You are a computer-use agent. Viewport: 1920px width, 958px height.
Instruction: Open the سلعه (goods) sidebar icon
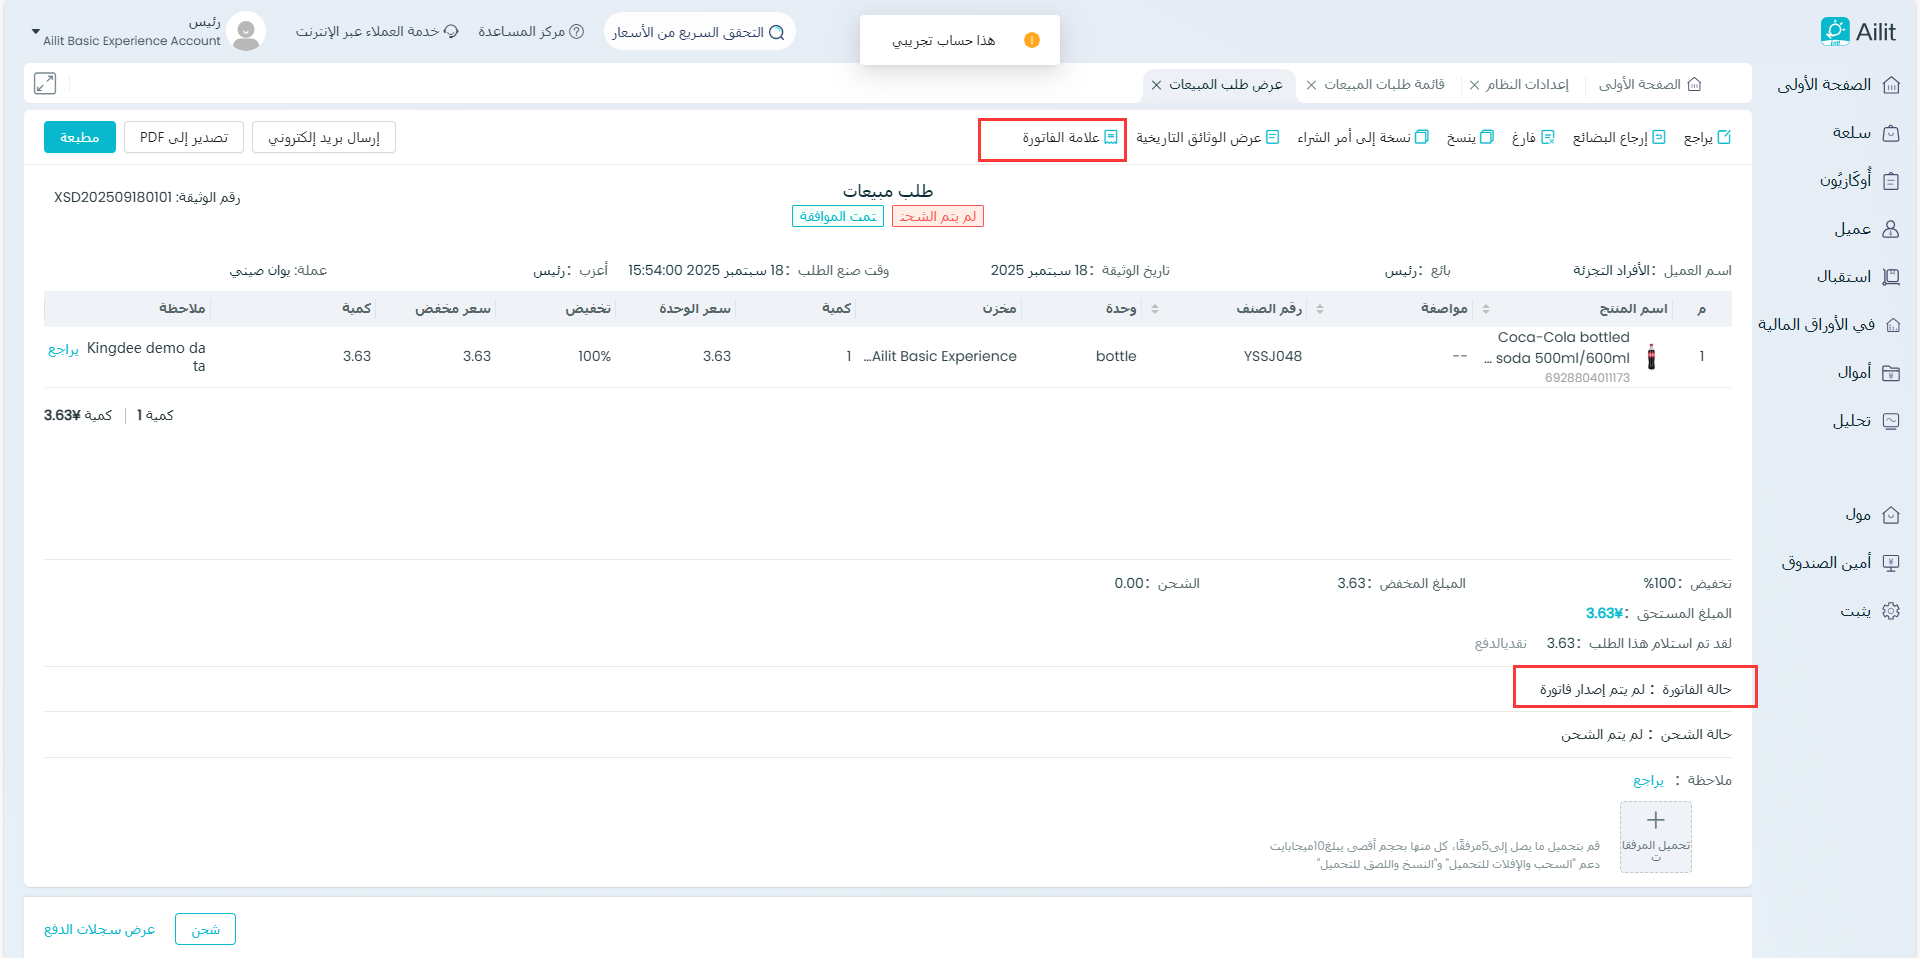(x=1890, y=133)
